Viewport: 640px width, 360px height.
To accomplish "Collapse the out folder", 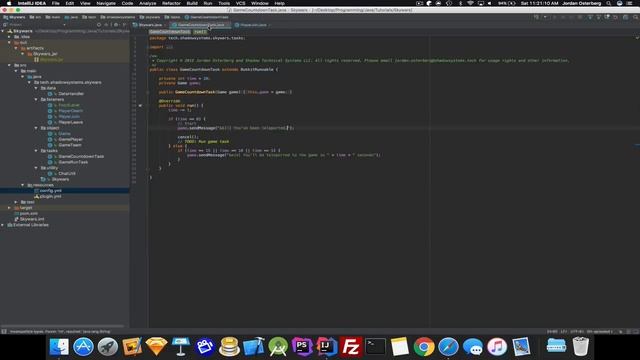I will point(9,42).
